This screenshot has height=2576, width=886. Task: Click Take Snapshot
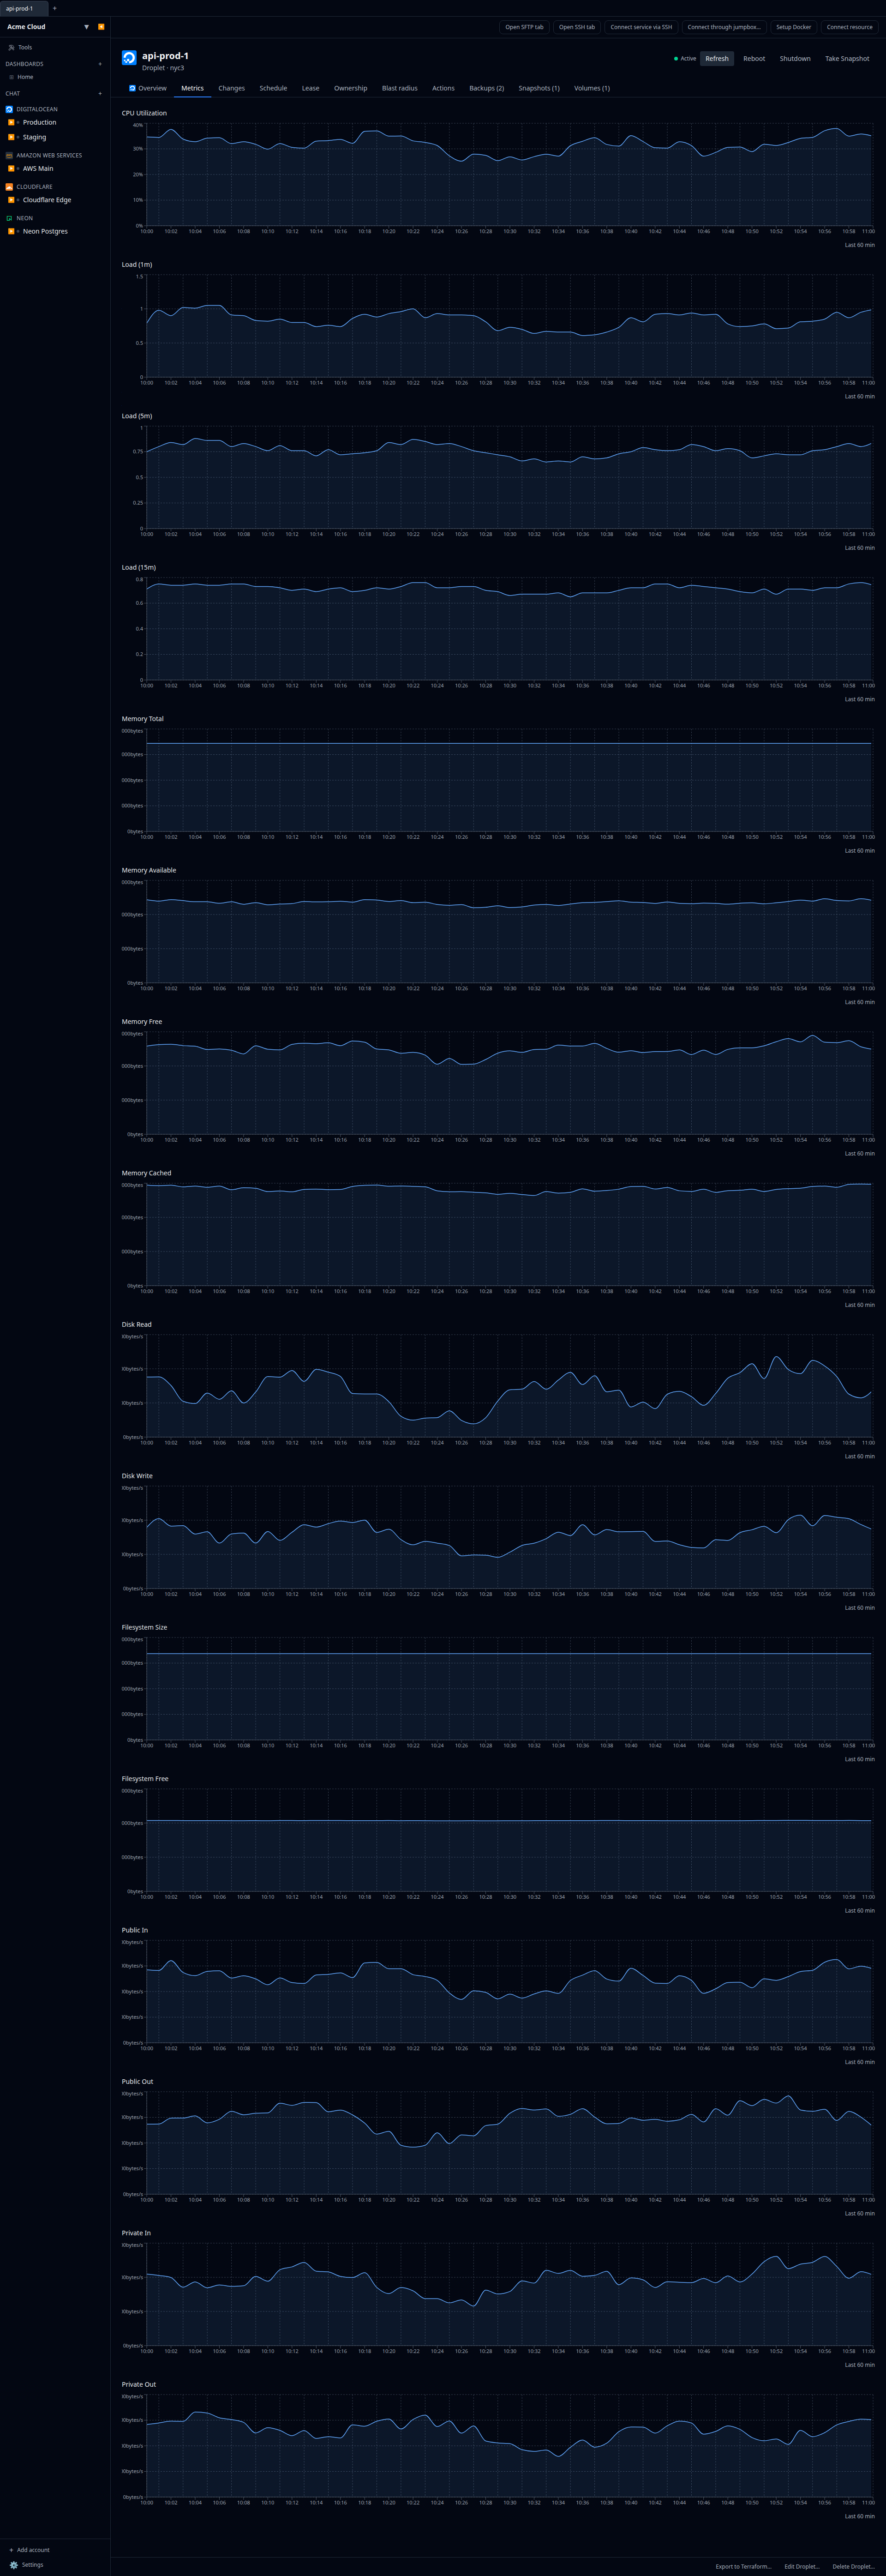coord(847,59)
